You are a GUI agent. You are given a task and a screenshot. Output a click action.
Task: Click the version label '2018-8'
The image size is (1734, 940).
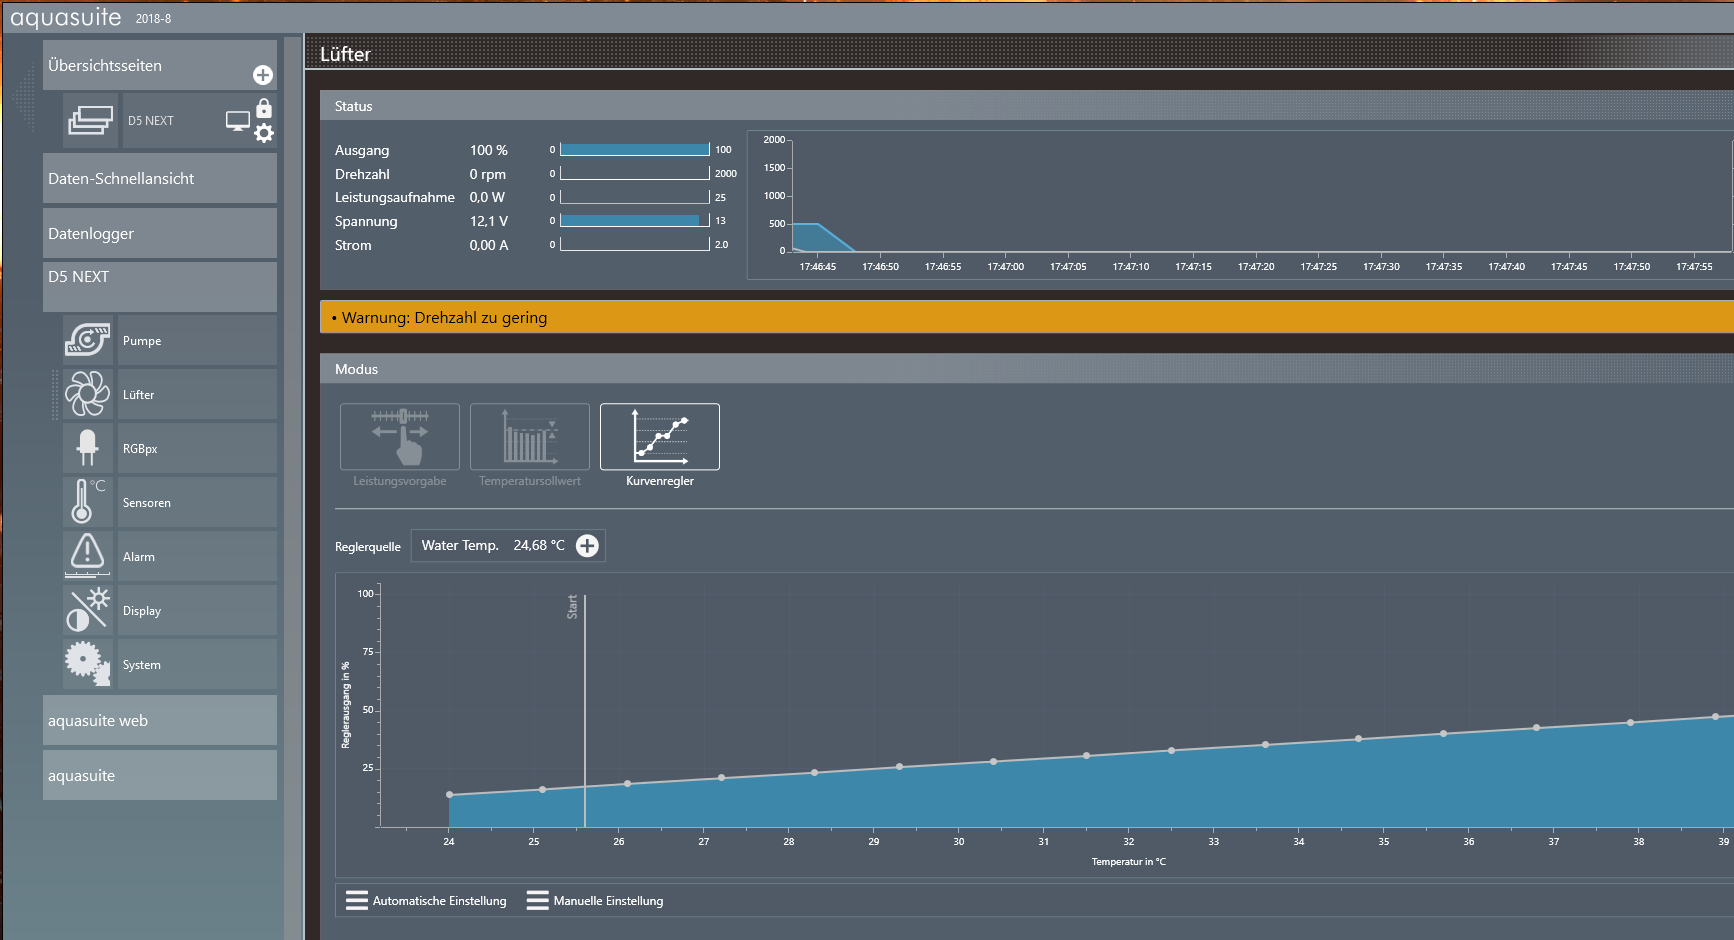[153, 19]
